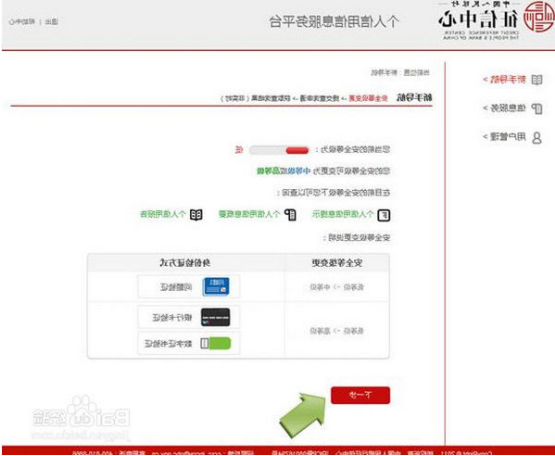Select the 提交查询申请 breadcrumb step
Screen dimensions: 555x456
[x=320, y=98]
